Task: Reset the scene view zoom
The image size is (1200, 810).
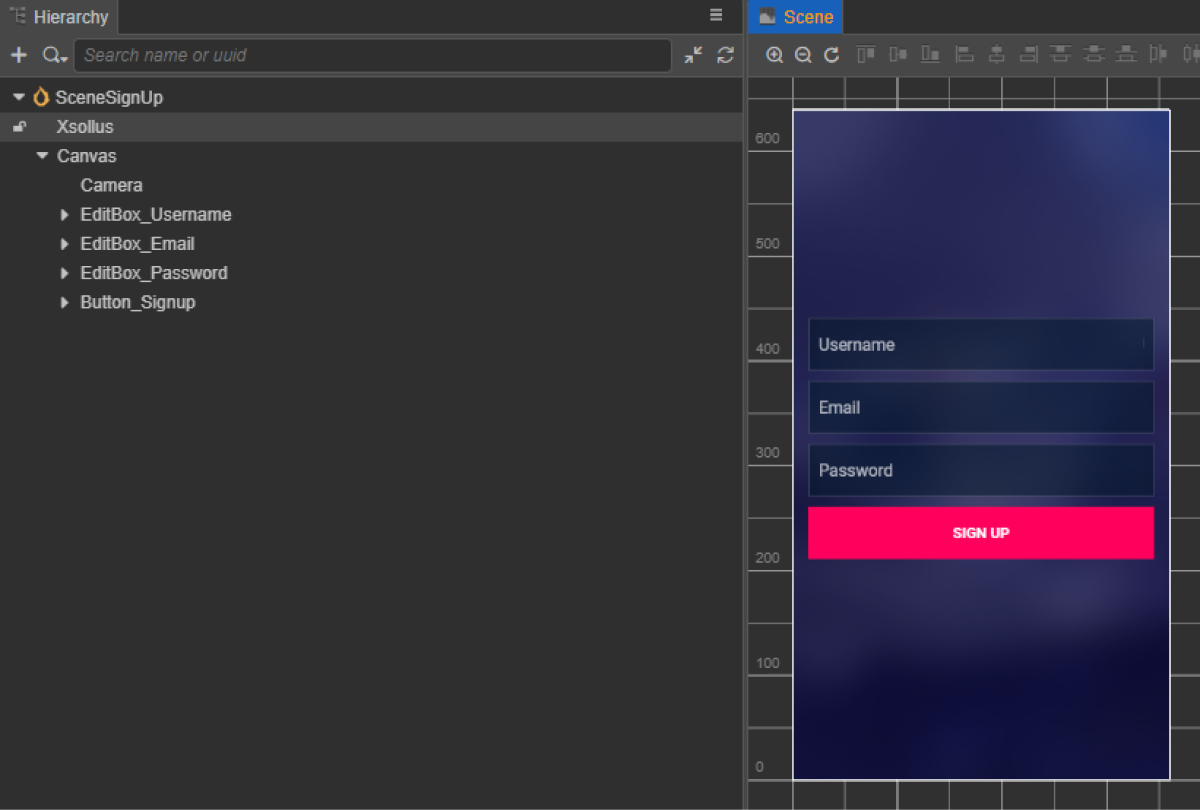Action: click(831, 55)
